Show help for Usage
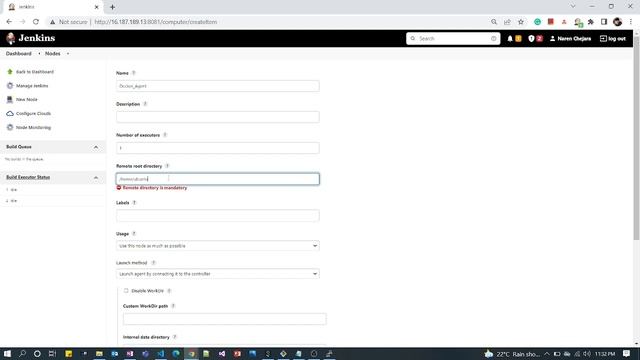Image resolution: width=640 pixels, height=360 pixels. pos(134,234)
